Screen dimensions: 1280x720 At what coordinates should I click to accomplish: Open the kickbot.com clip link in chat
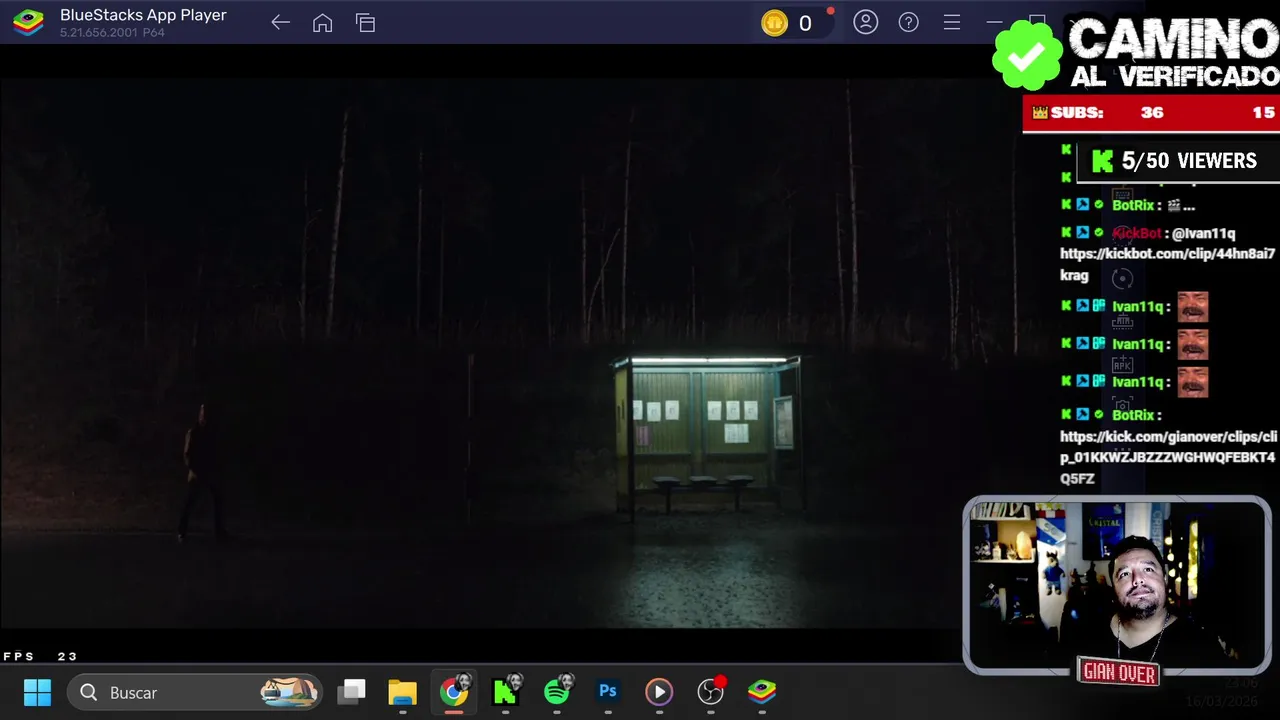click(x=1167, y=264)
